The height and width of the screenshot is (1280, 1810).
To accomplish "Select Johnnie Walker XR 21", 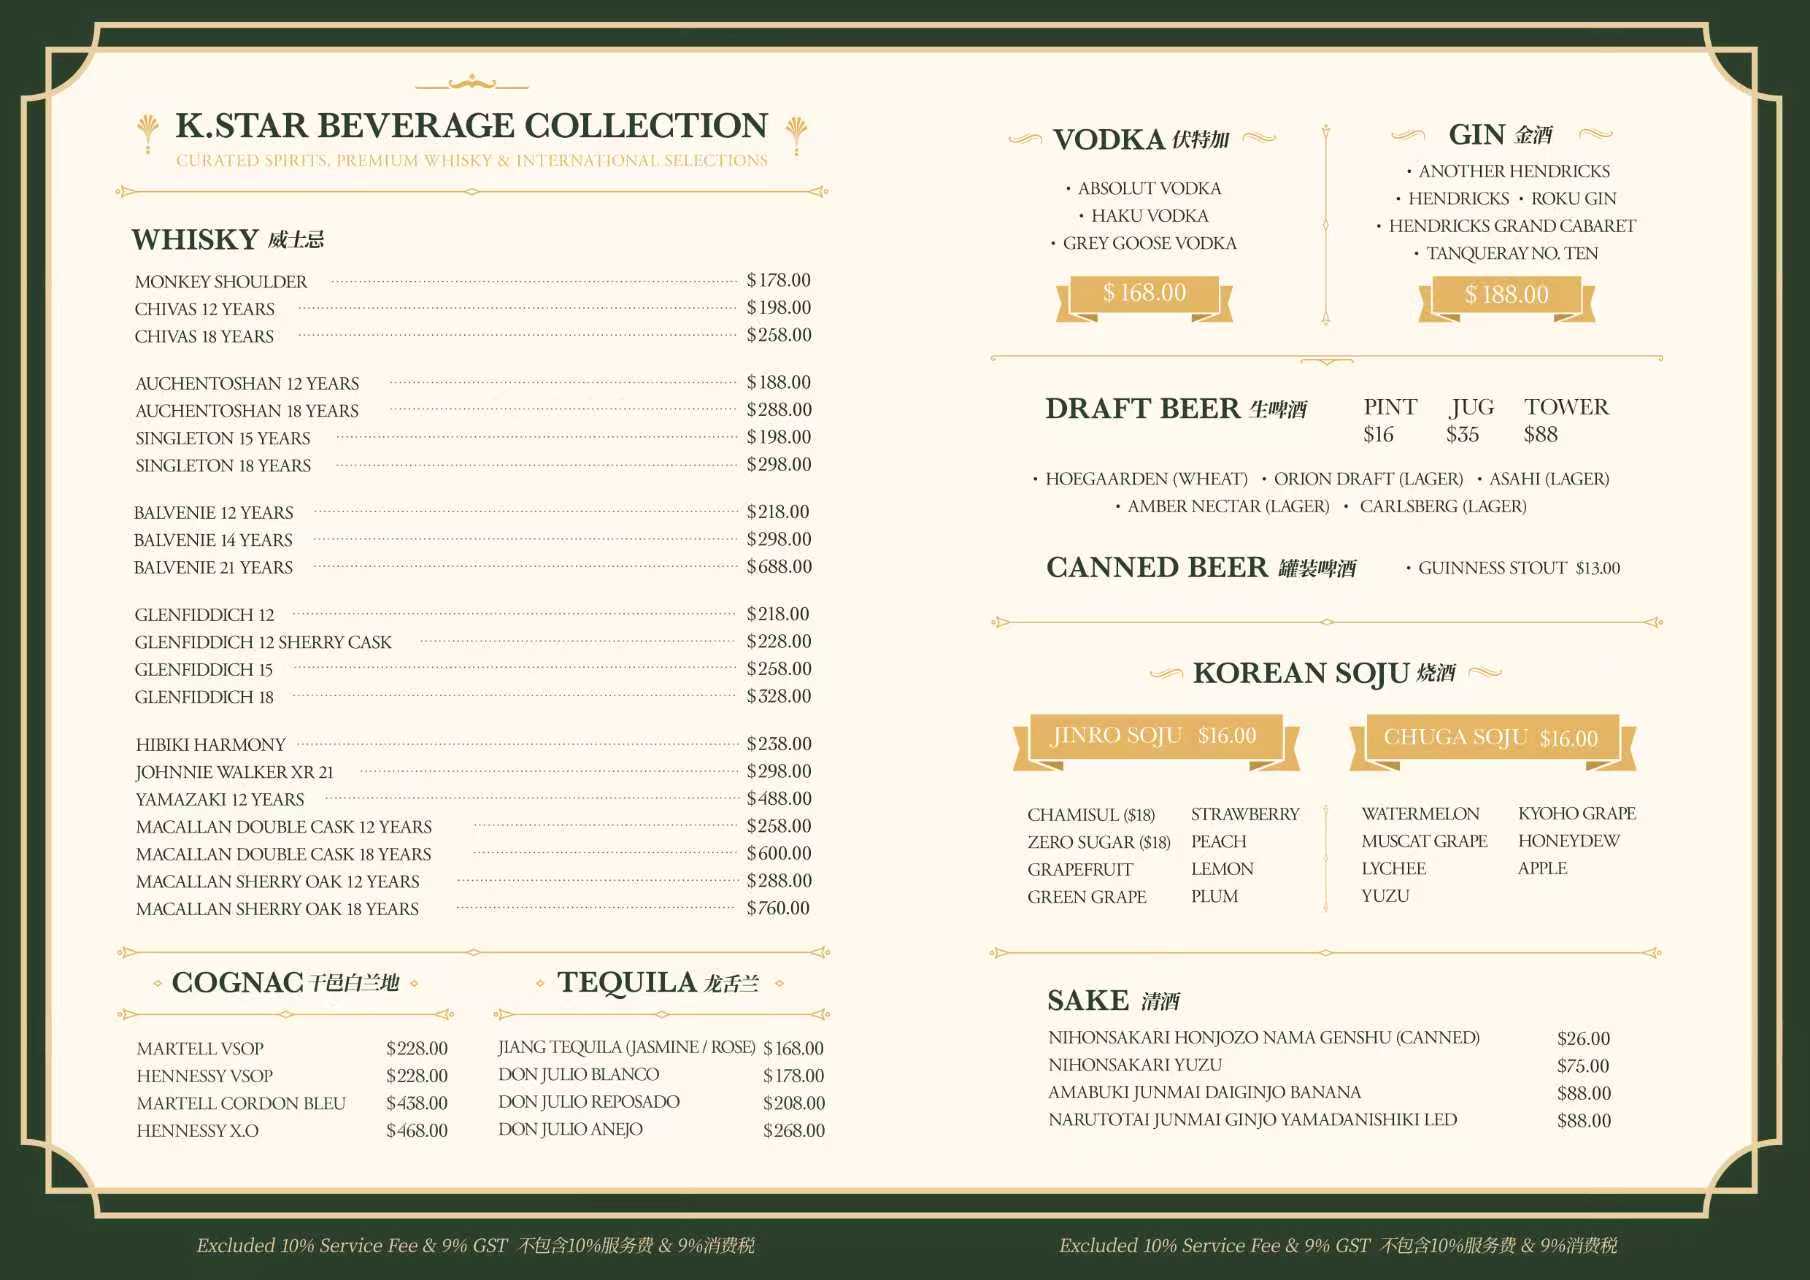I will 235,772.
